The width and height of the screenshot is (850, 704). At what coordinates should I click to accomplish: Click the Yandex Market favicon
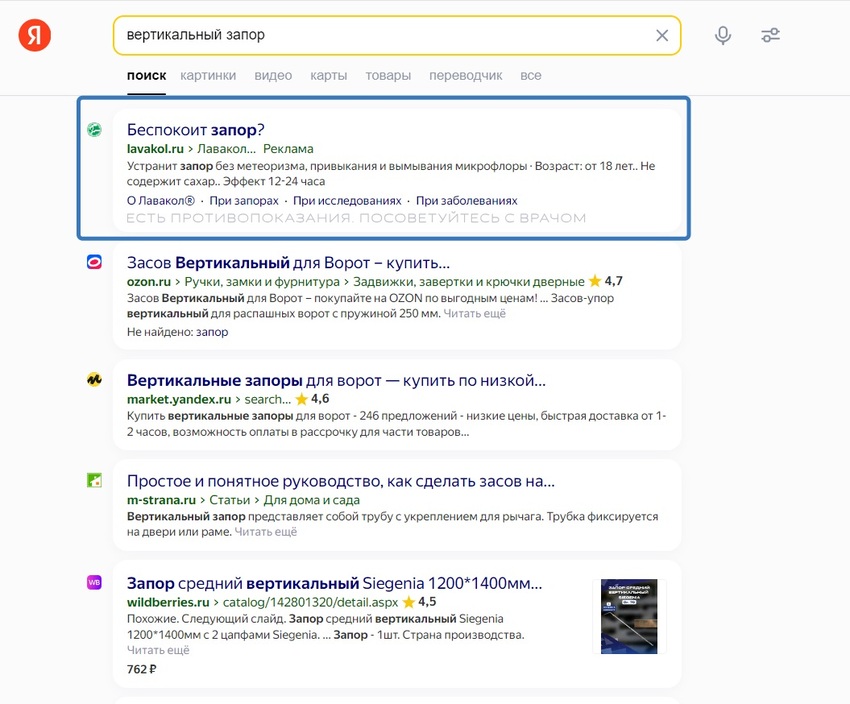click(95, 382)
